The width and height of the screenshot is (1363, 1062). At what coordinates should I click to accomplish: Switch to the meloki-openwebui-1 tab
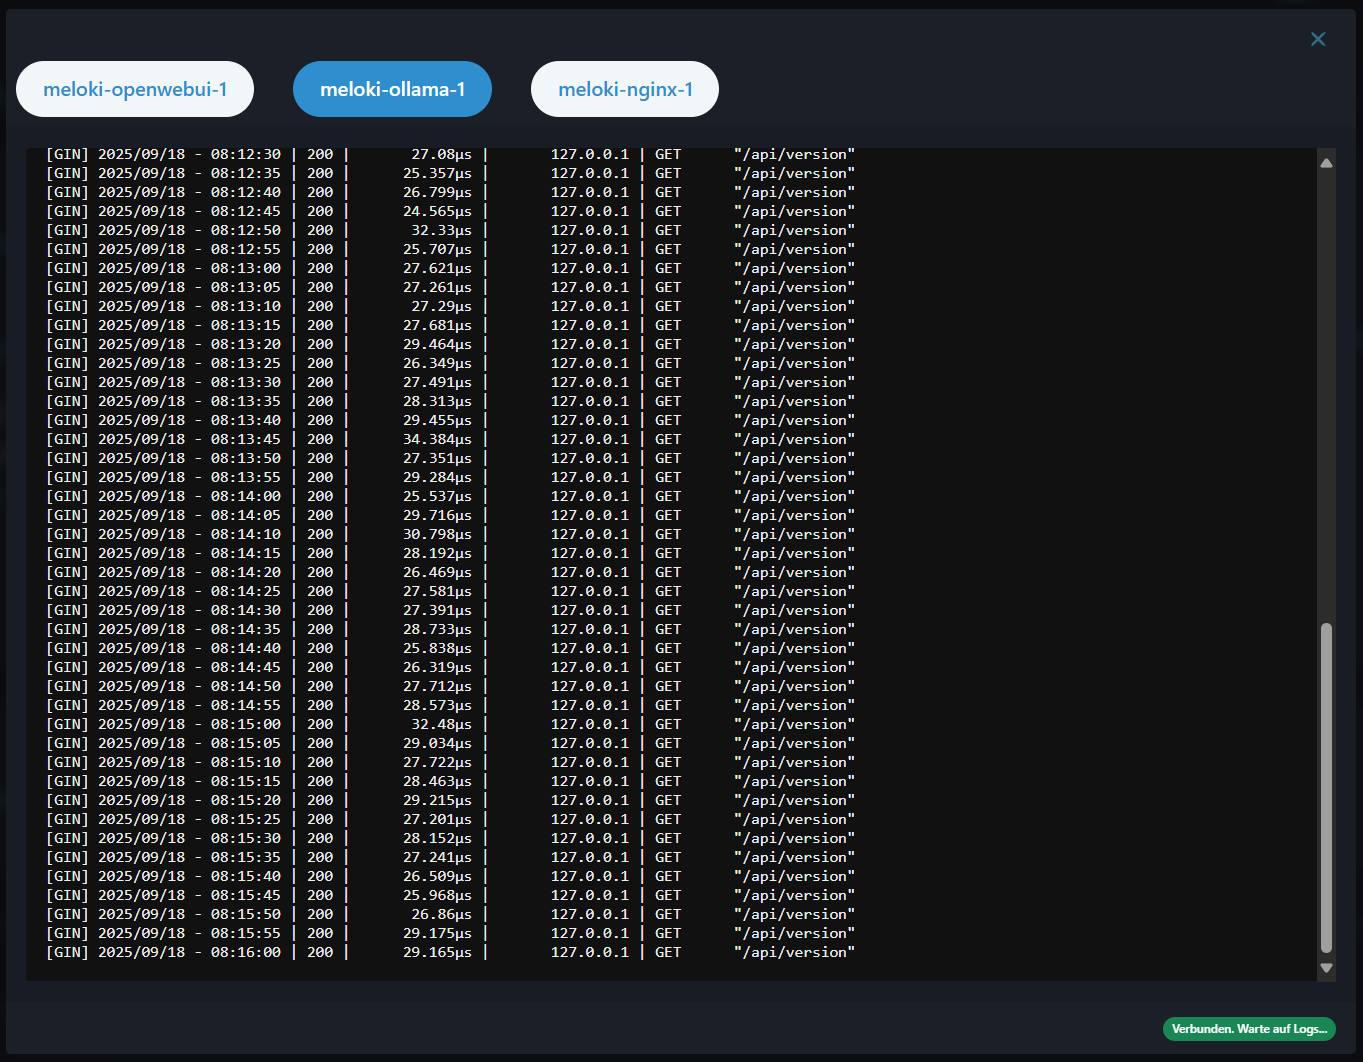(x=135, y=89)
